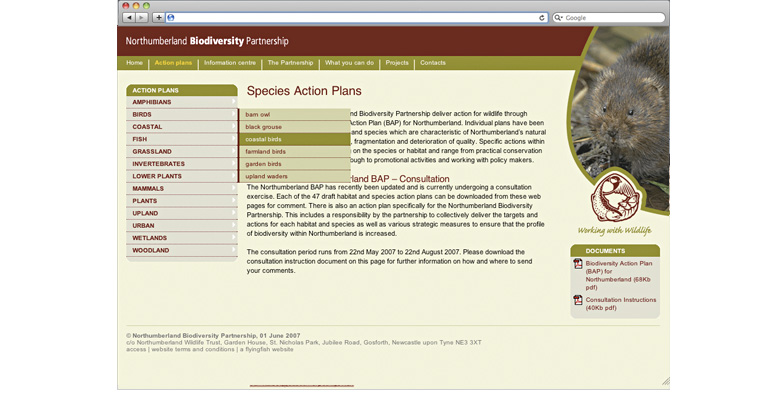Open Biodiversity Action Plan (BAP) PDF link
The image size is (780, 415).
coord(618,275)
